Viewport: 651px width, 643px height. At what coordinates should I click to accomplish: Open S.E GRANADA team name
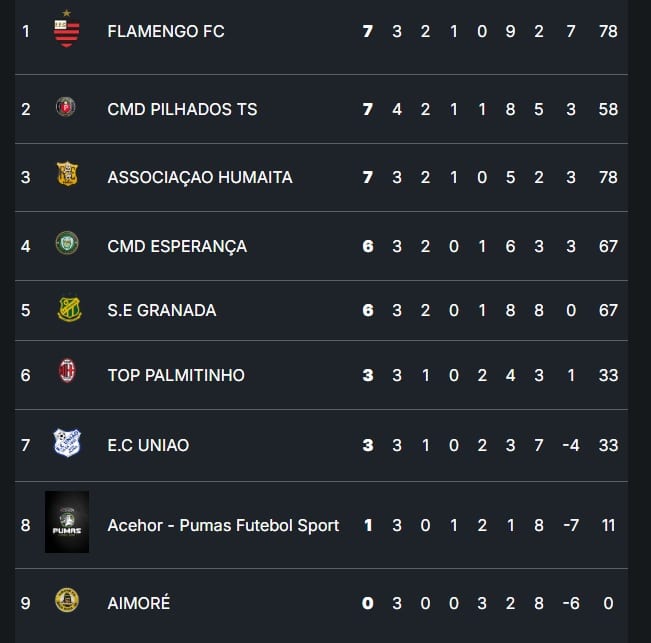coord(162,310)
